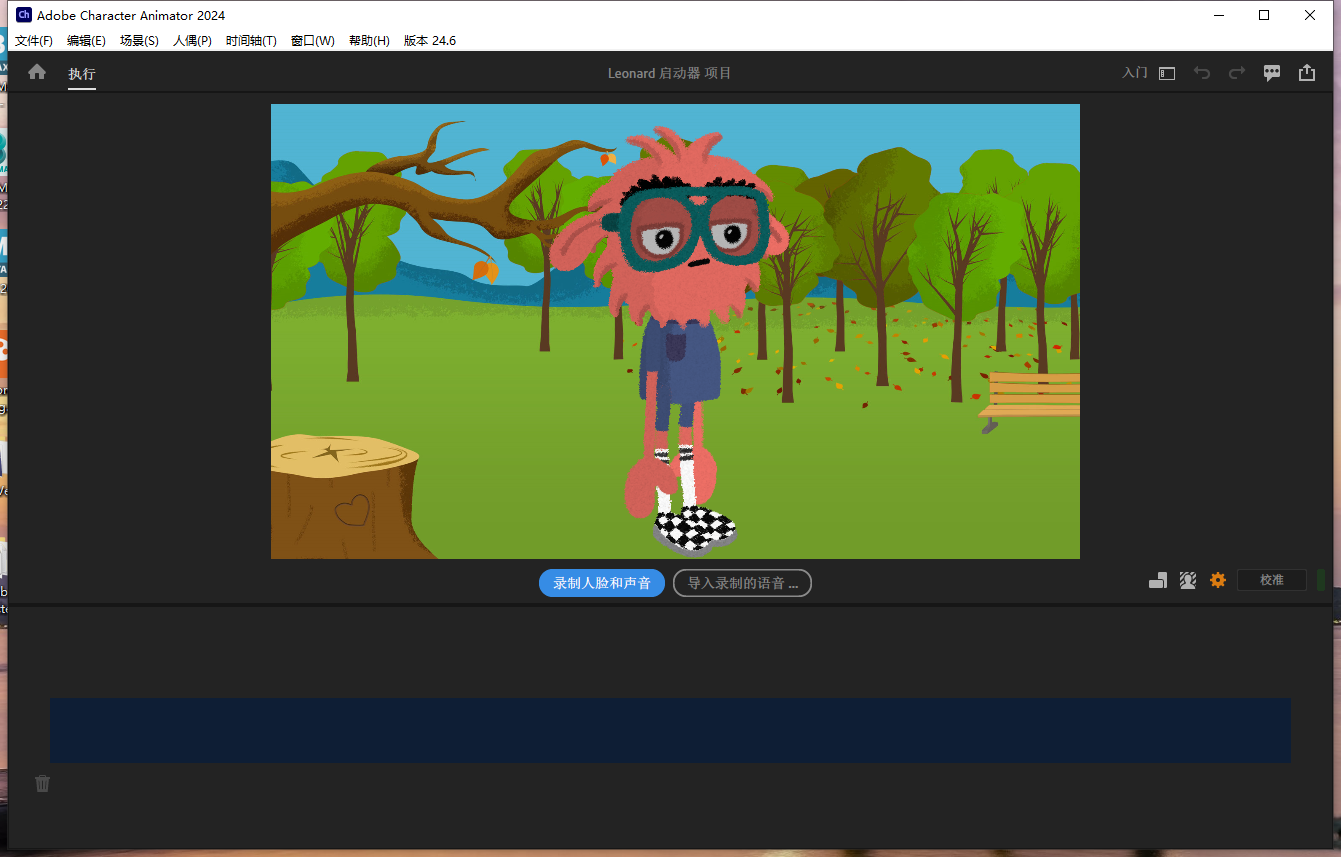The height and width of the screenshot is (857, 1341).
Task: Toggle the transparent background person icon
Action: (x=1188, y=580)
